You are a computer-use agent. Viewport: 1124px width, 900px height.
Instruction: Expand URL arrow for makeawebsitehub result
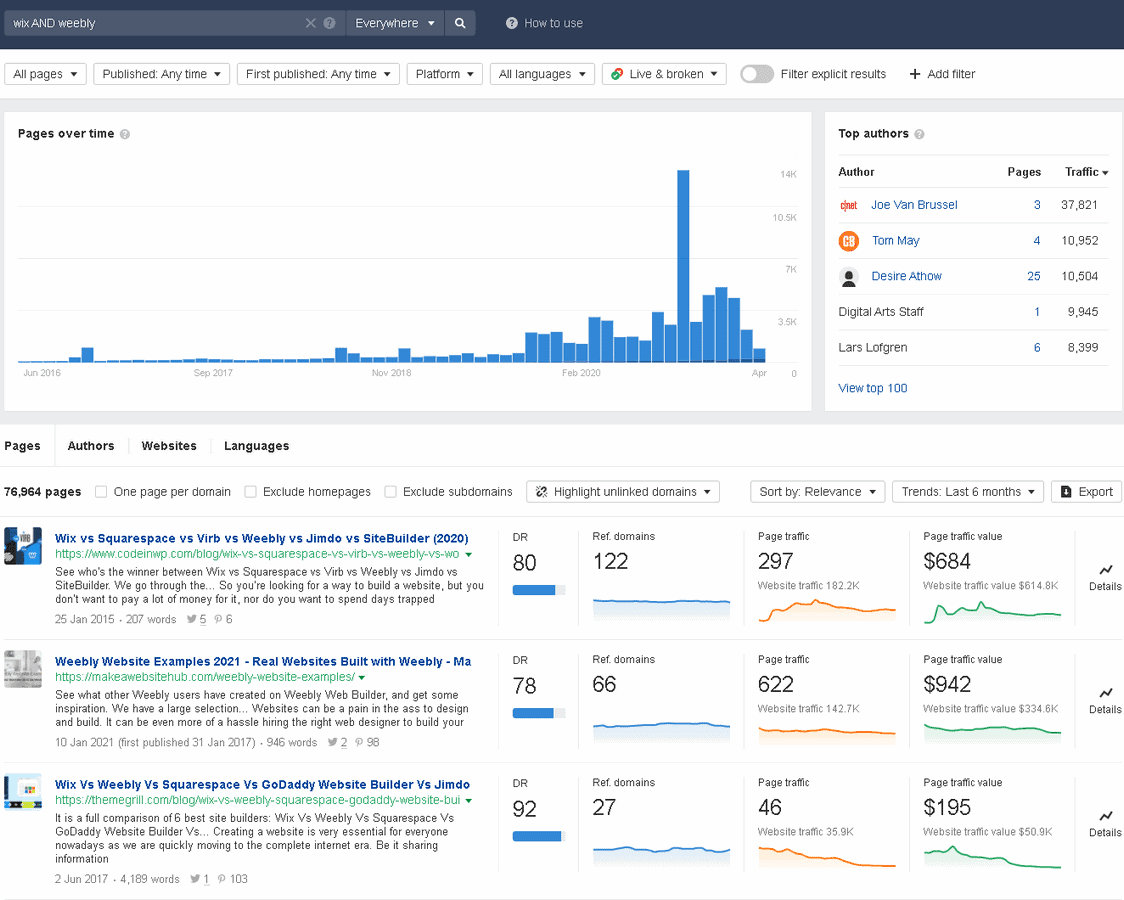[362, 678]
